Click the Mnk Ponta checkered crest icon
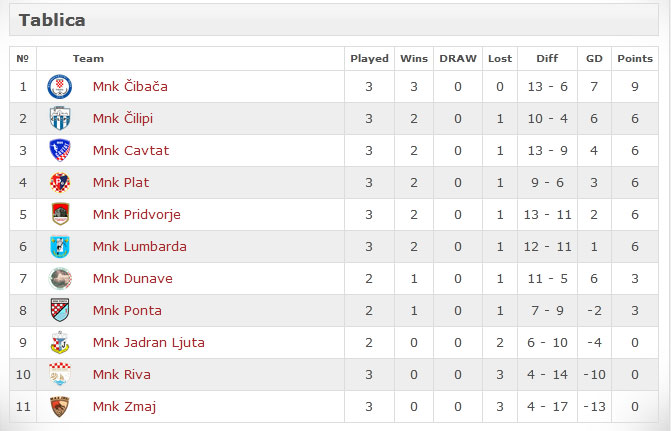The height and width of the screenshot is (431, 671). tap(60, 311)
